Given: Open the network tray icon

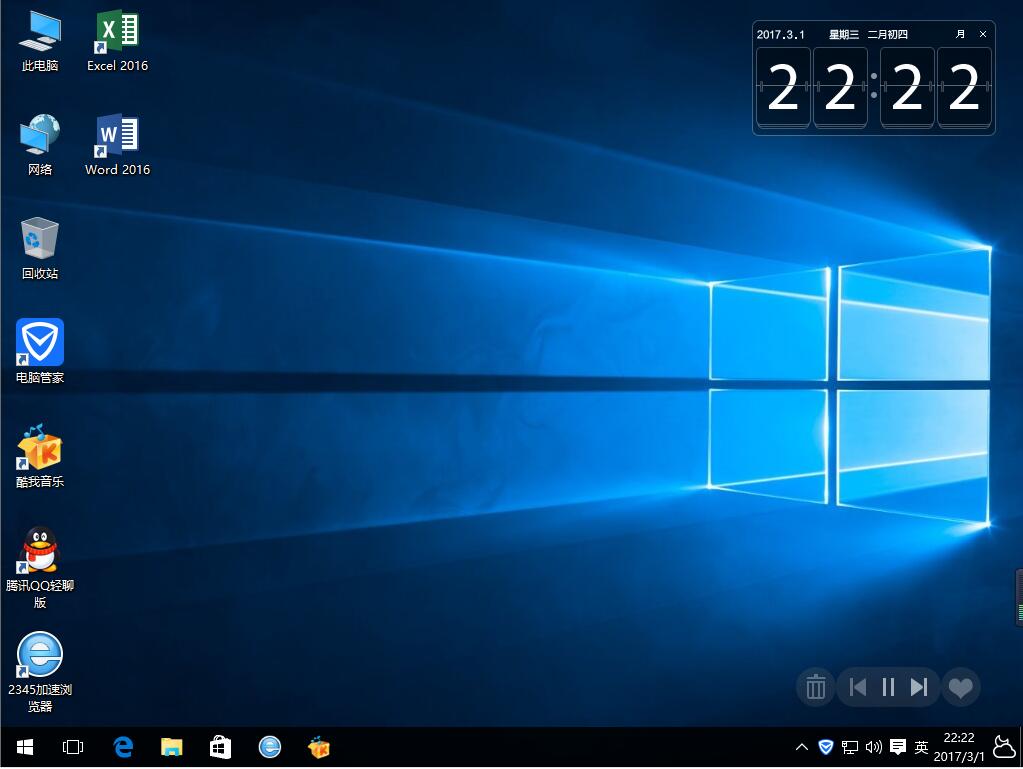Looking at the screenshot, I should [849, 747].
